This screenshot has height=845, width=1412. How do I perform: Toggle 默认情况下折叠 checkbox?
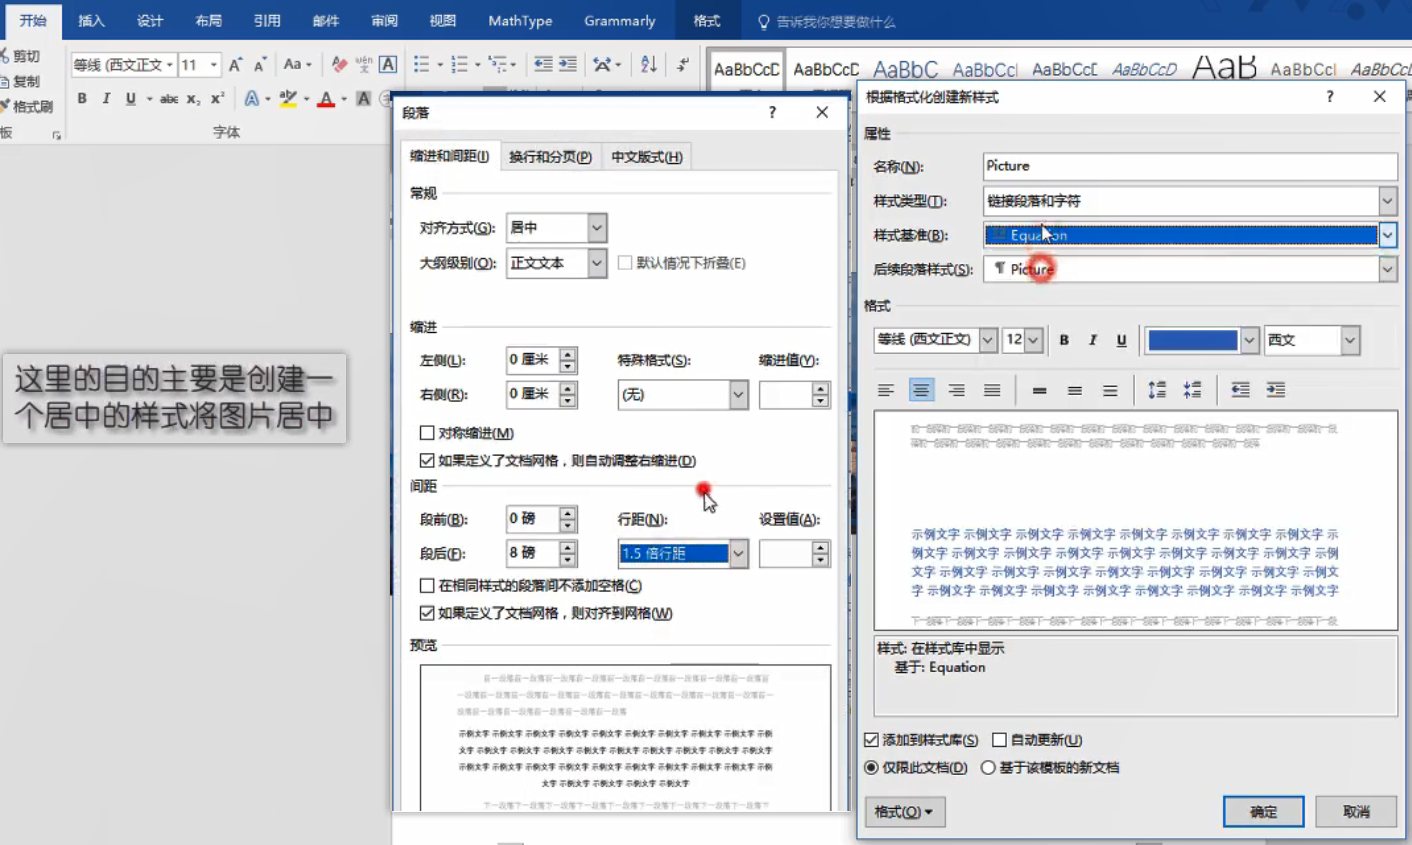(x=625, y=263)
